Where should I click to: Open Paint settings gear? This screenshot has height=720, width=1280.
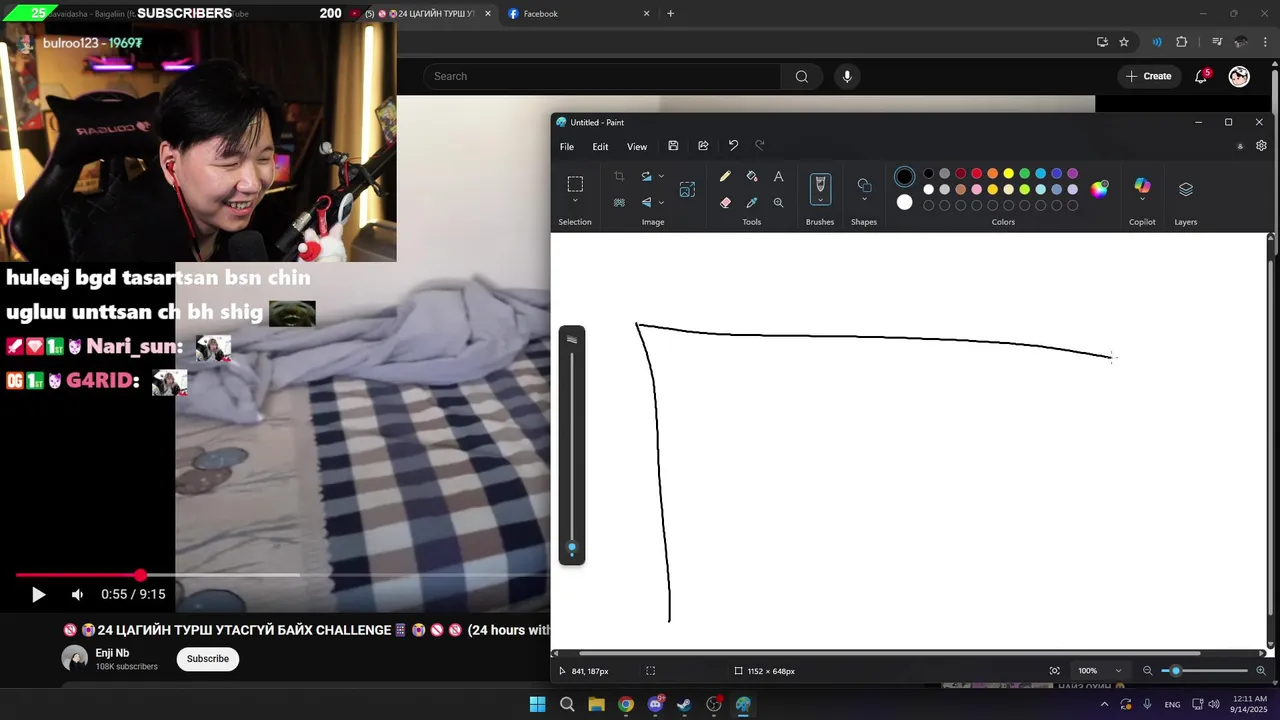1261,146
